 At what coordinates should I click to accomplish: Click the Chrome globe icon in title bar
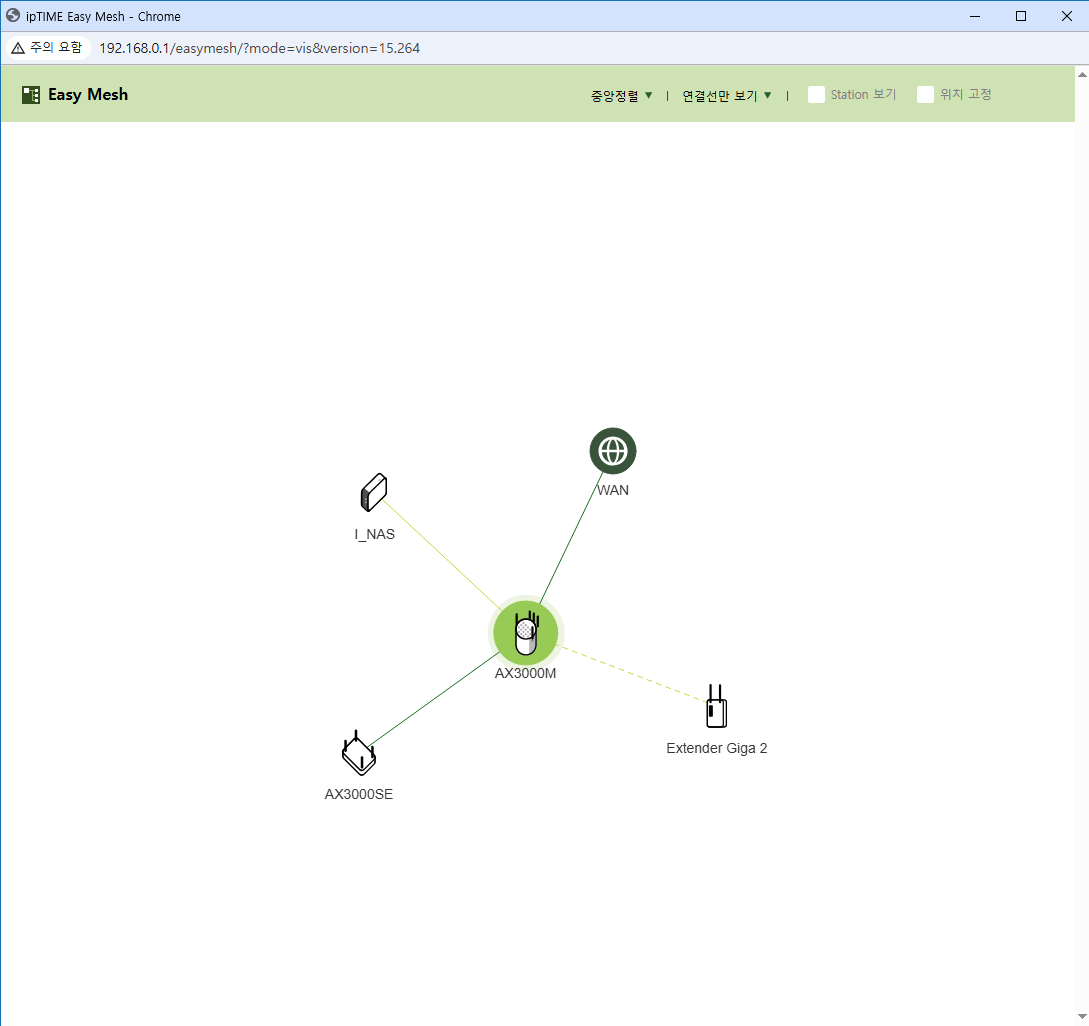coord(13,15)
